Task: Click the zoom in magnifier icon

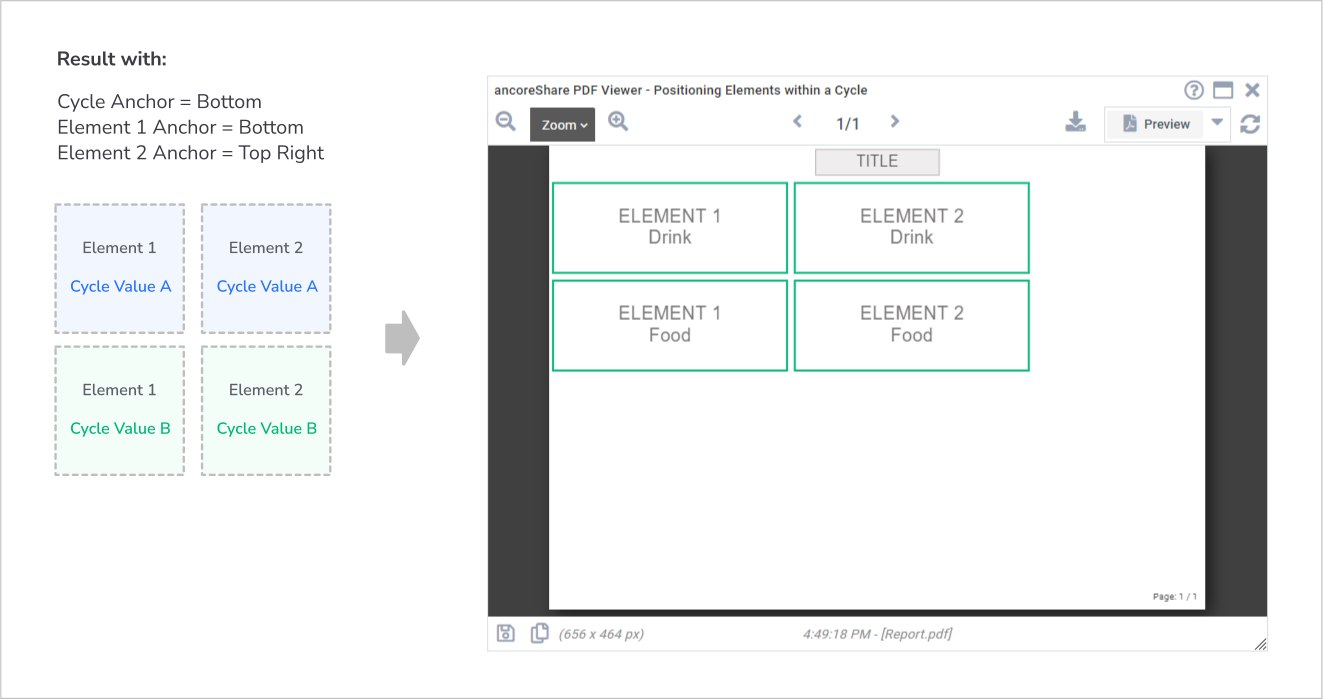Action: click(618, 122)
